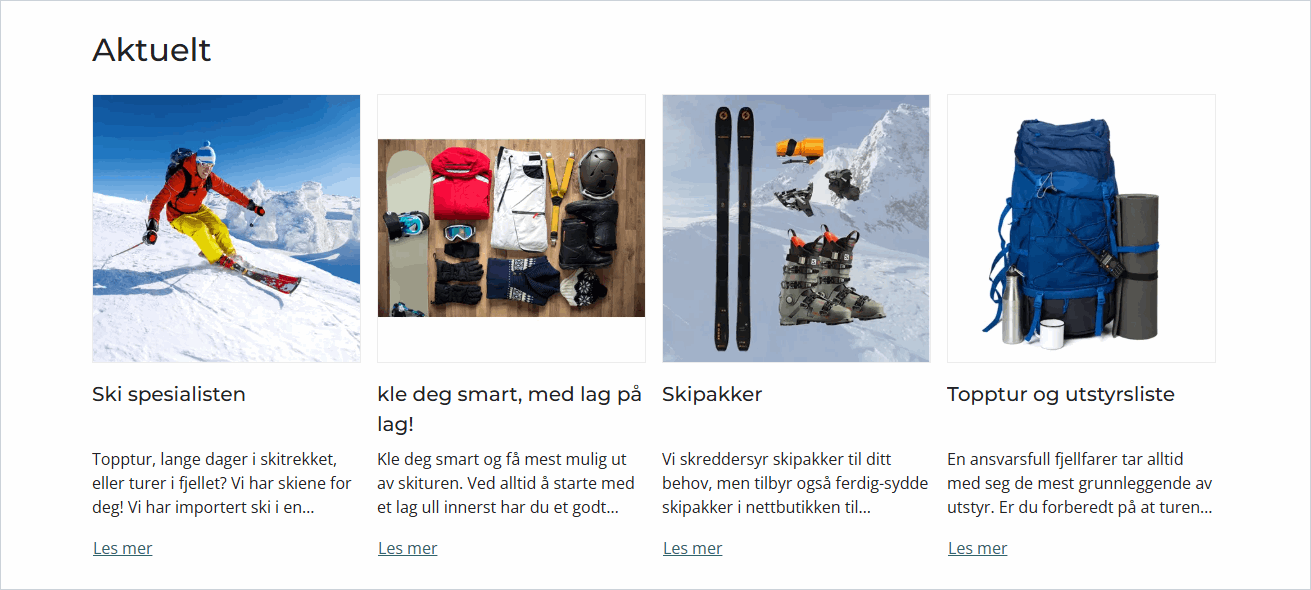The height and width of the screenshot is (590, 1311).
Task: Click 'Les mer' under Skipakker
Action: (x=692, y=548)
